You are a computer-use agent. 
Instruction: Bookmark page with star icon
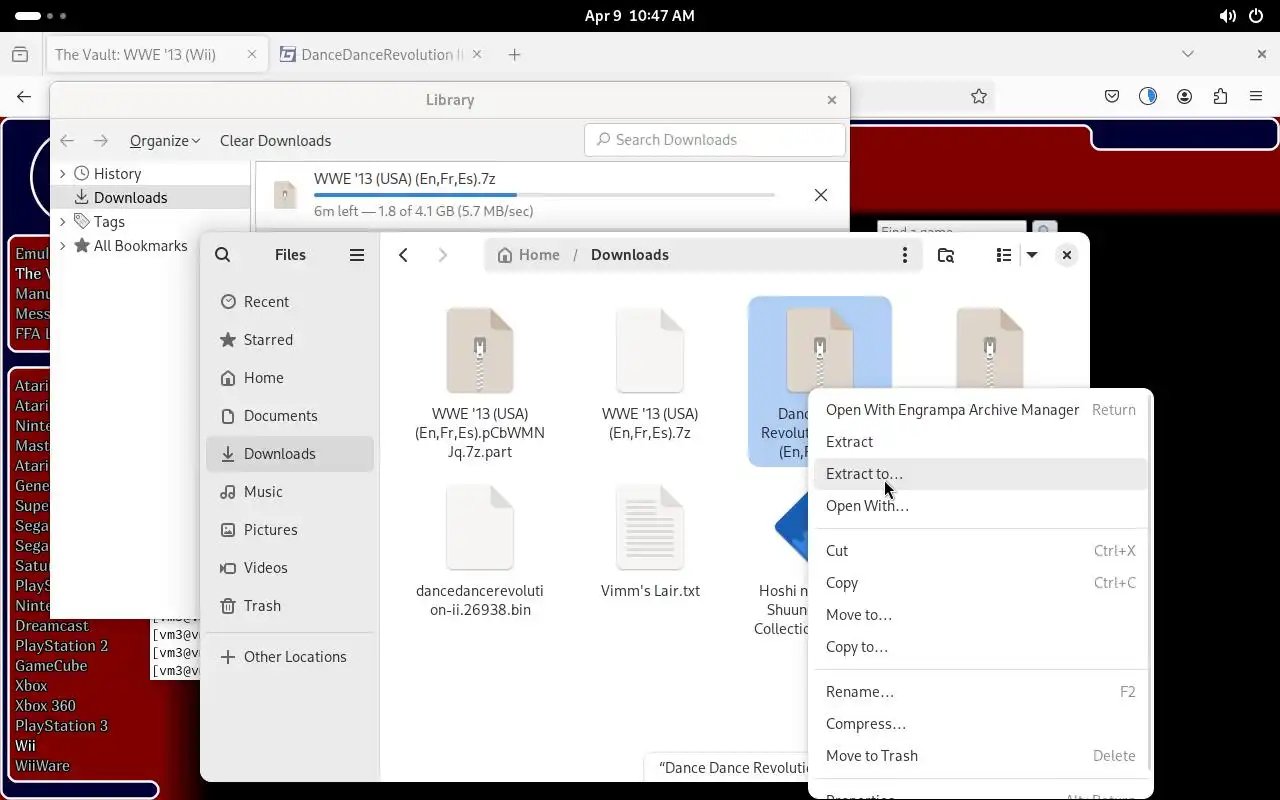979,97
